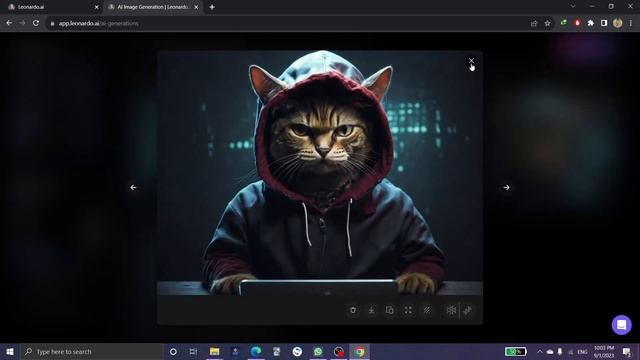Bookmark this page with the star
The width and height of the screenshot is (640, 360).
coord(547,23)
